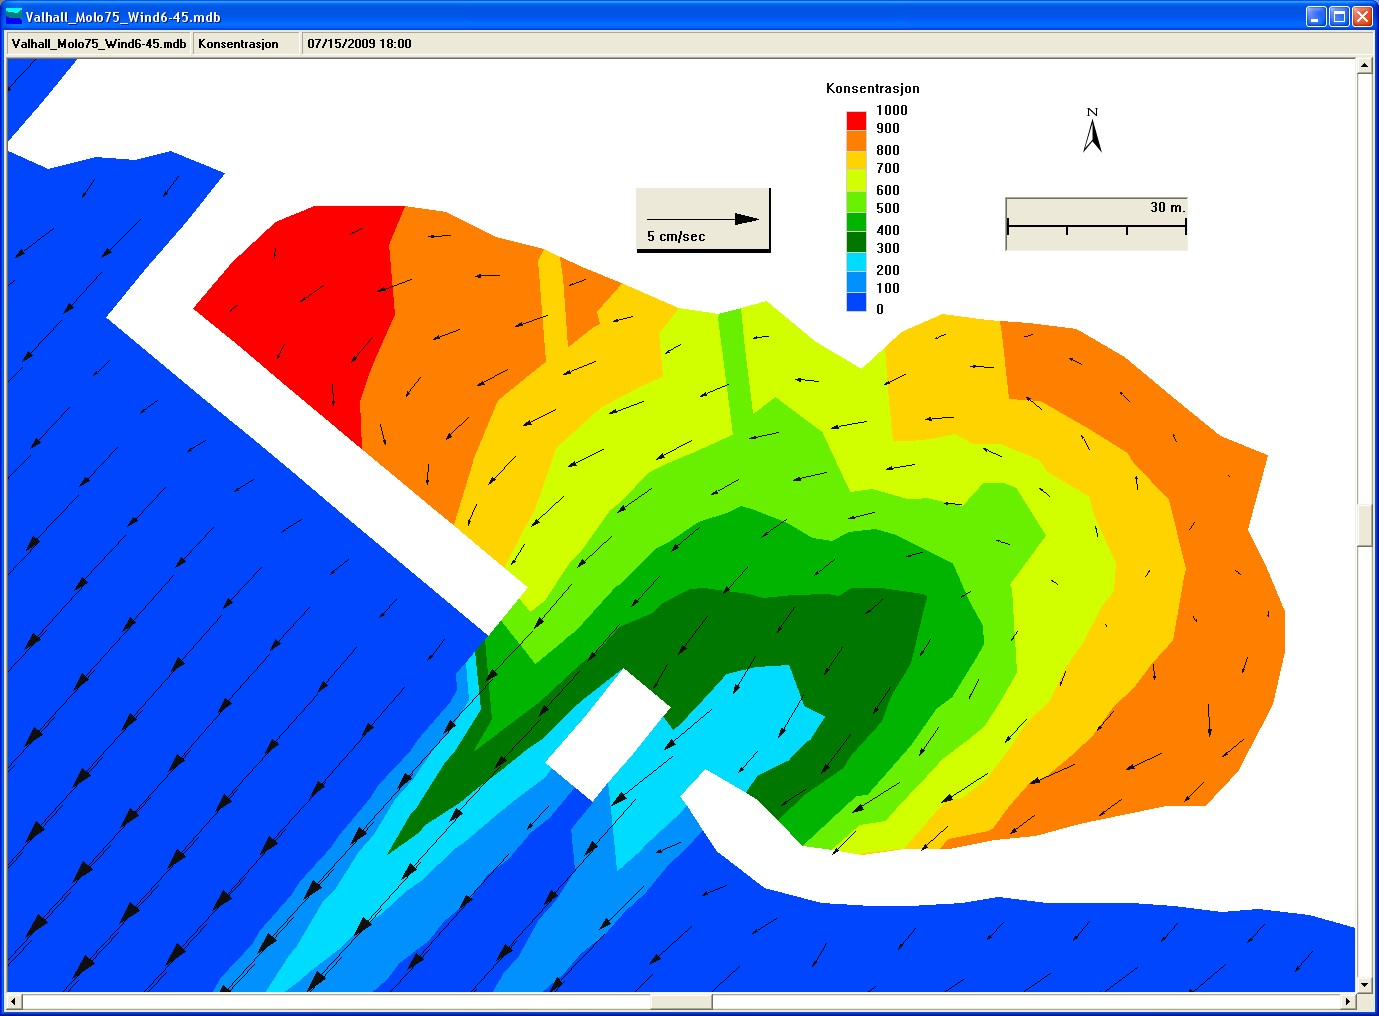The height and width of the screenshot is (1016, 1379).
Task: Click the green 400 legend swatch
Action: (x=856, y=222)
